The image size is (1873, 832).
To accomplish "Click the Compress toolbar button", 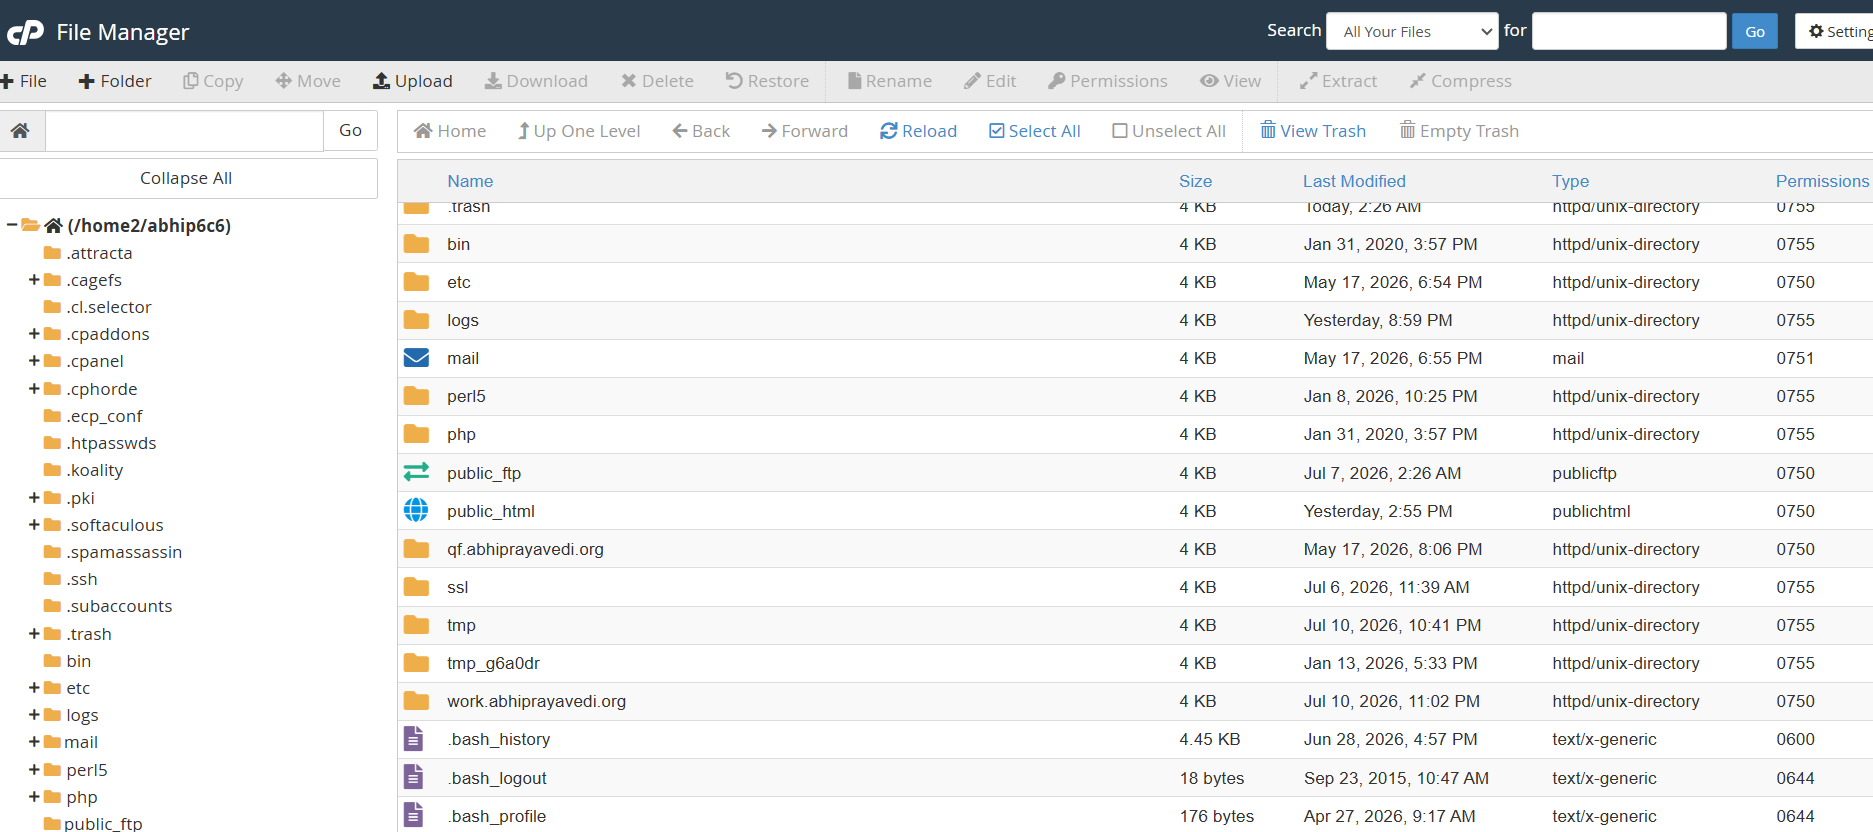I will [1461, 81].
